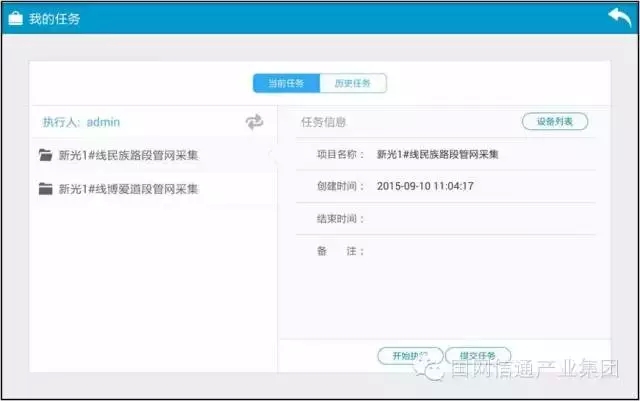
Task: Click the swap arrows icon next to admin
Action: pos(254,122)
